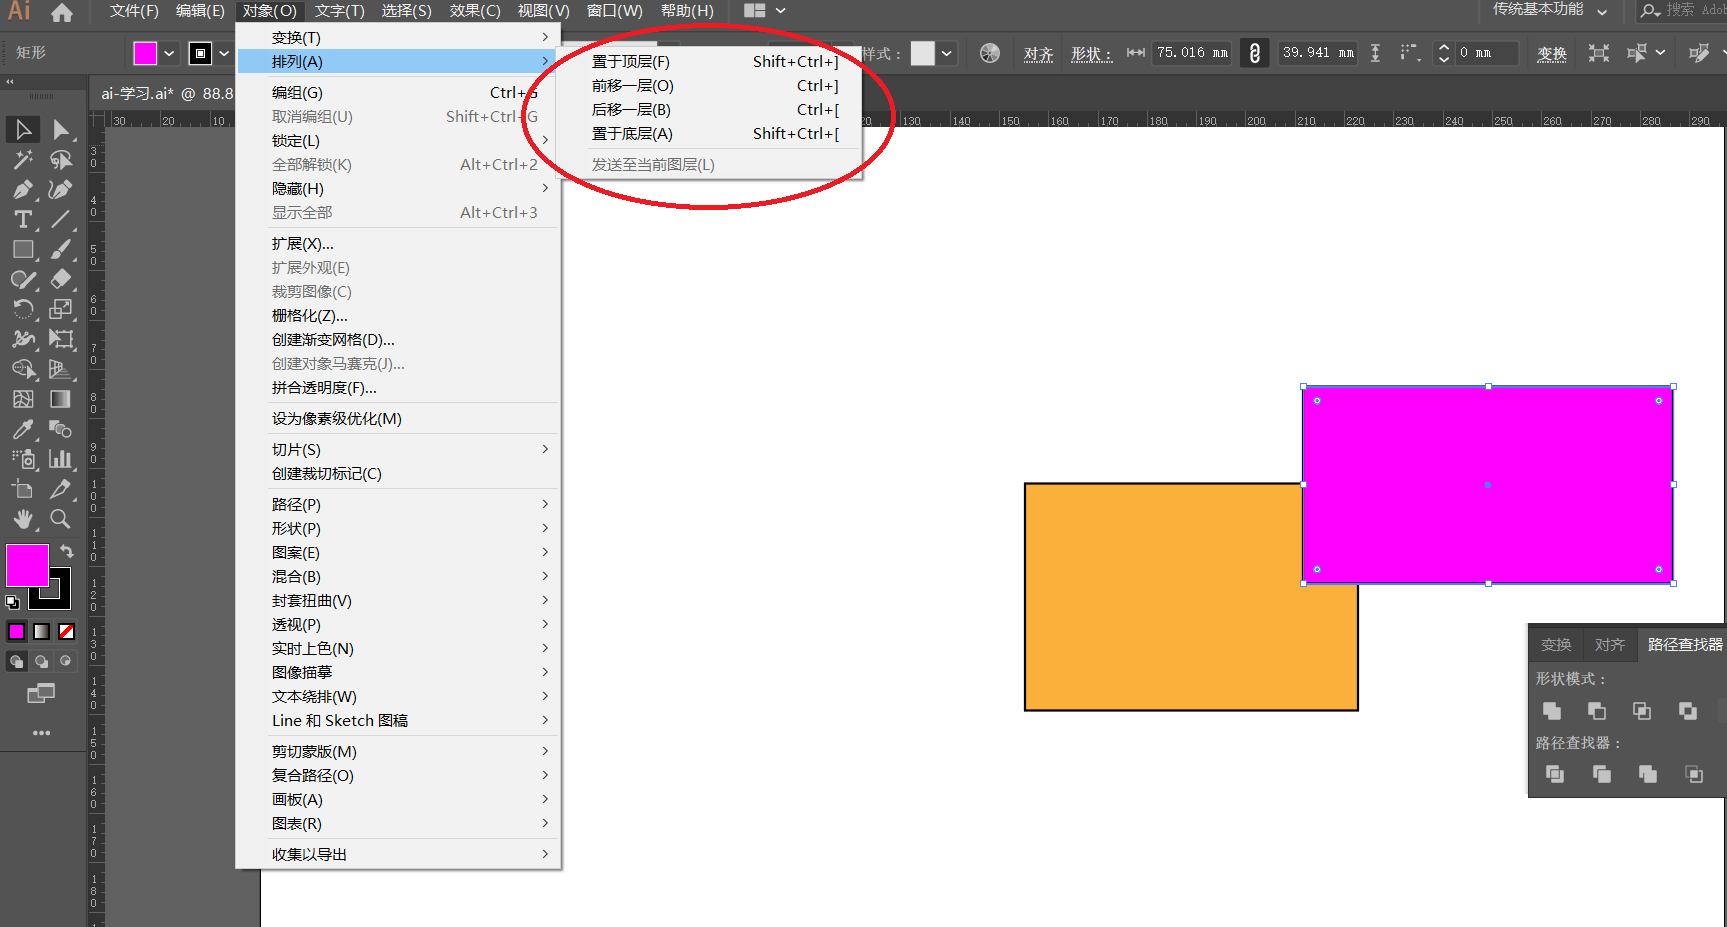Image resolution: width=1727 pixels, height=927 pixels.
Task: Open the arrange documents layout dropdown
Action: click(x=765, y=11)
